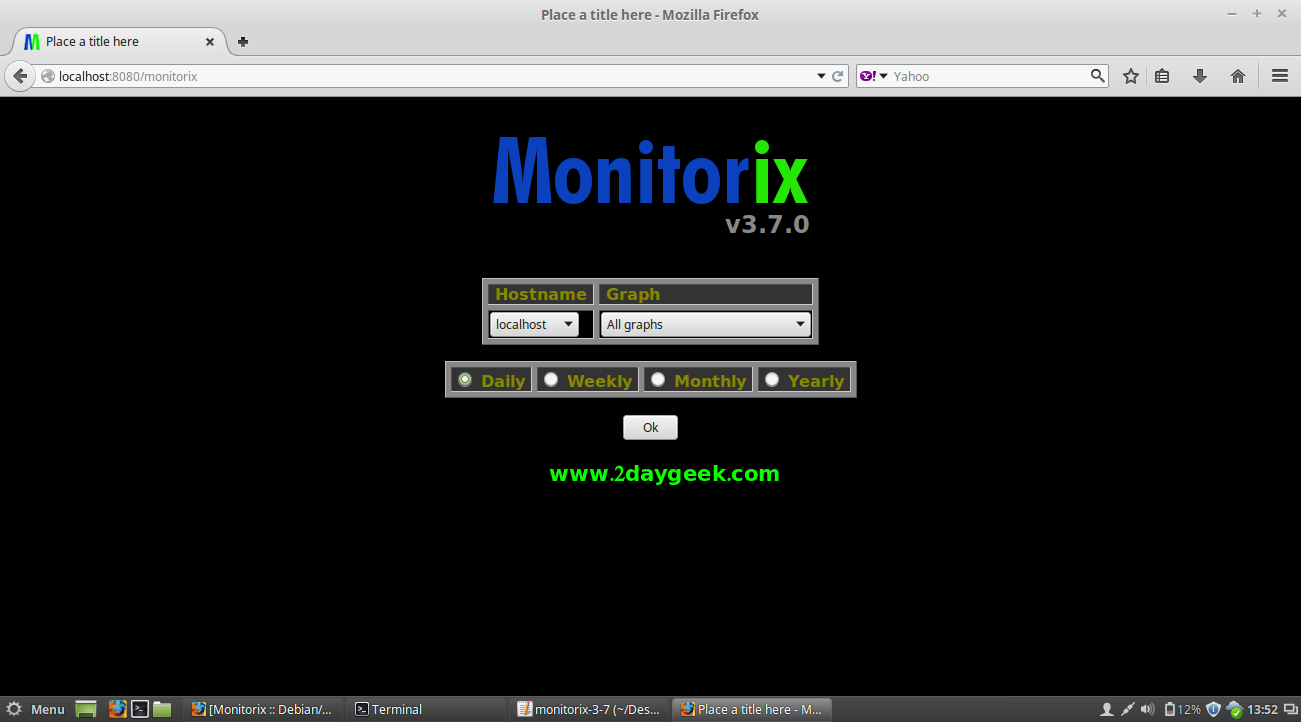This screenshot has width=1301, height=722.
Task: Click the battery 12% indicator
Action: 1181,709
